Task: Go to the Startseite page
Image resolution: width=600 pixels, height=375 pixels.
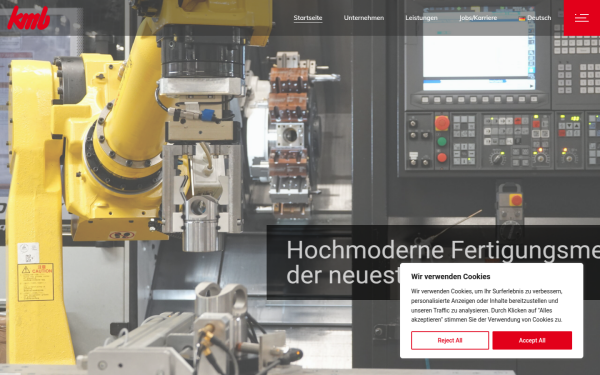Action: 308,18
